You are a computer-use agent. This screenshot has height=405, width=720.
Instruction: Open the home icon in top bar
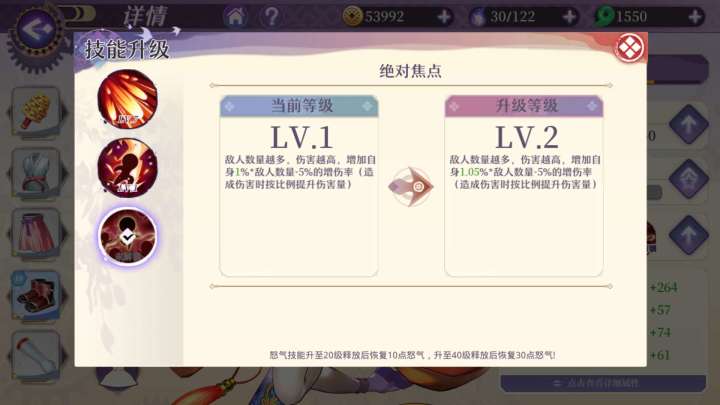[236, 17]
